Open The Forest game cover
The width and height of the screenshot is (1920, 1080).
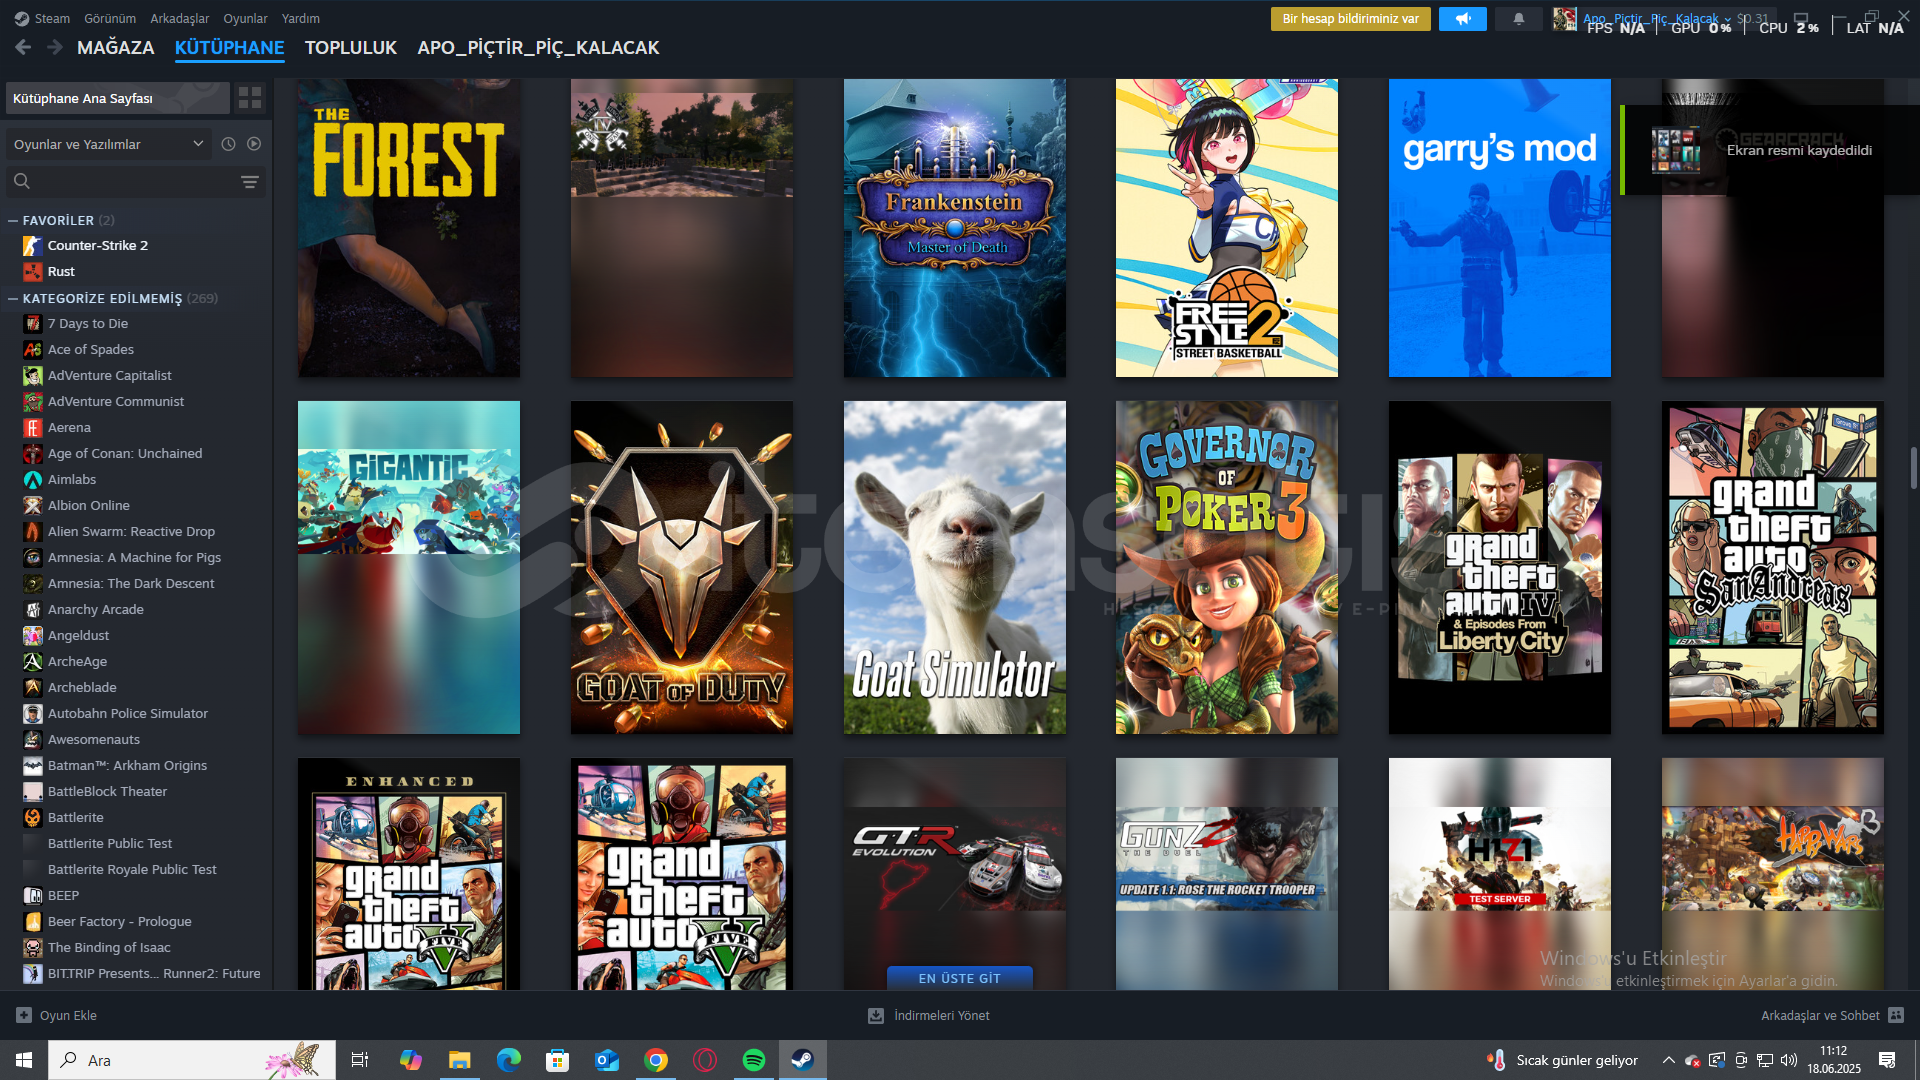click(409, 228)
